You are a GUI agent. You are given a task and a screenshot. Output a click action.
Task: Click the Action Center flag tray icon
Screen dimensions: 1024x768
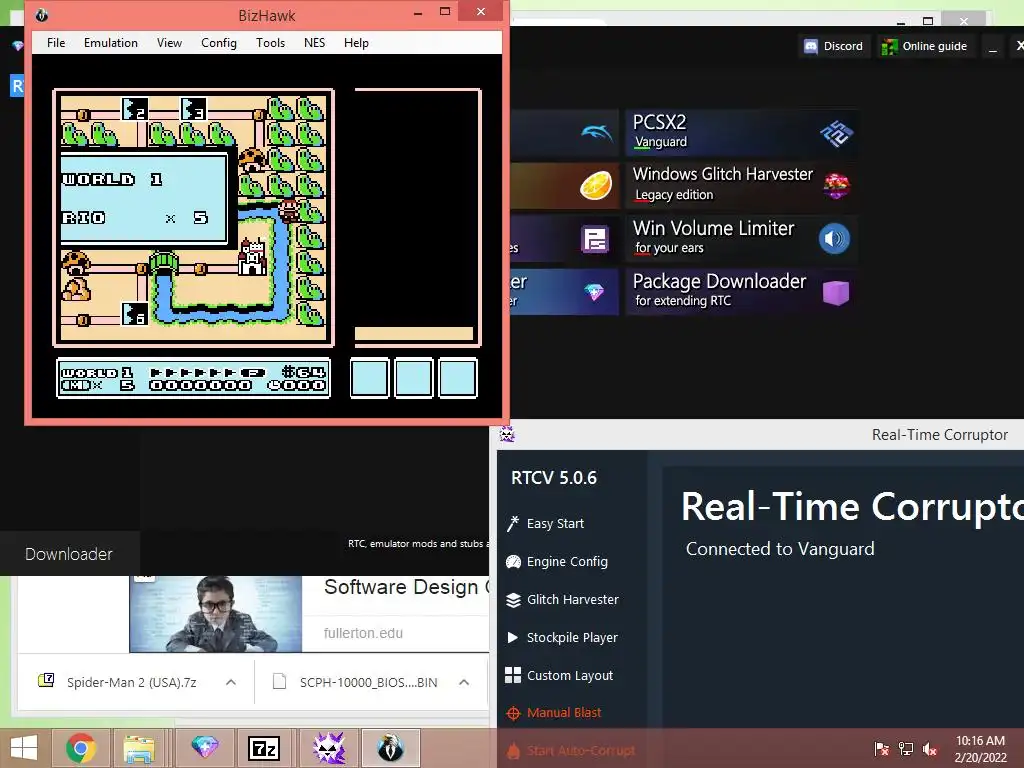pyautogui.click(x=882, y=749)
